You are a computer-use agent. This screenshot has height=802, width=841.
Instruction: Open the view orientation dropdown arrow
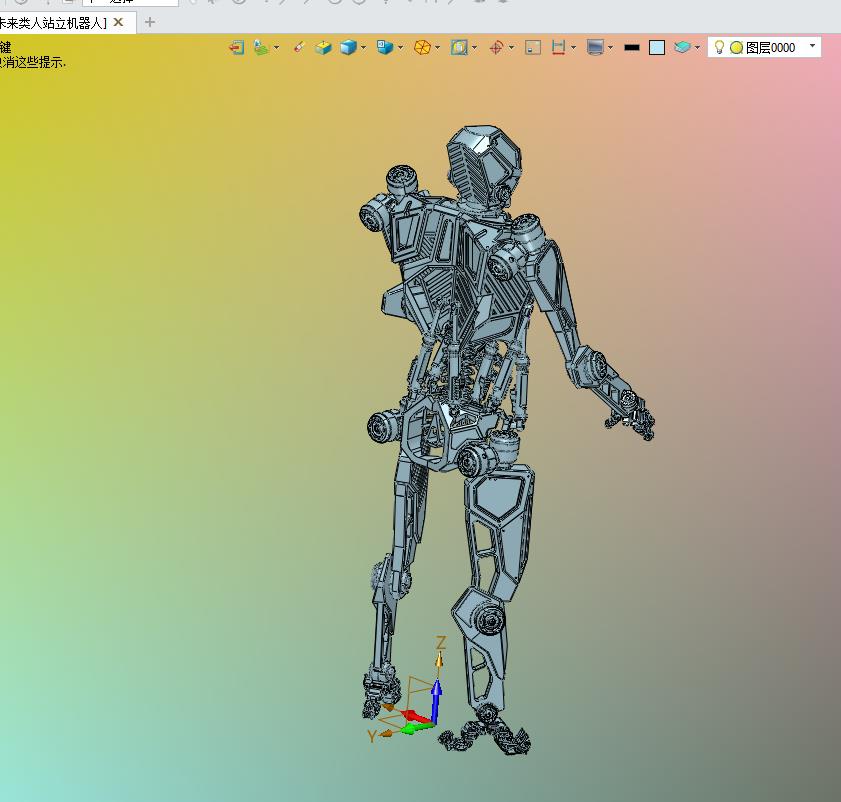[x=401, y=48]
